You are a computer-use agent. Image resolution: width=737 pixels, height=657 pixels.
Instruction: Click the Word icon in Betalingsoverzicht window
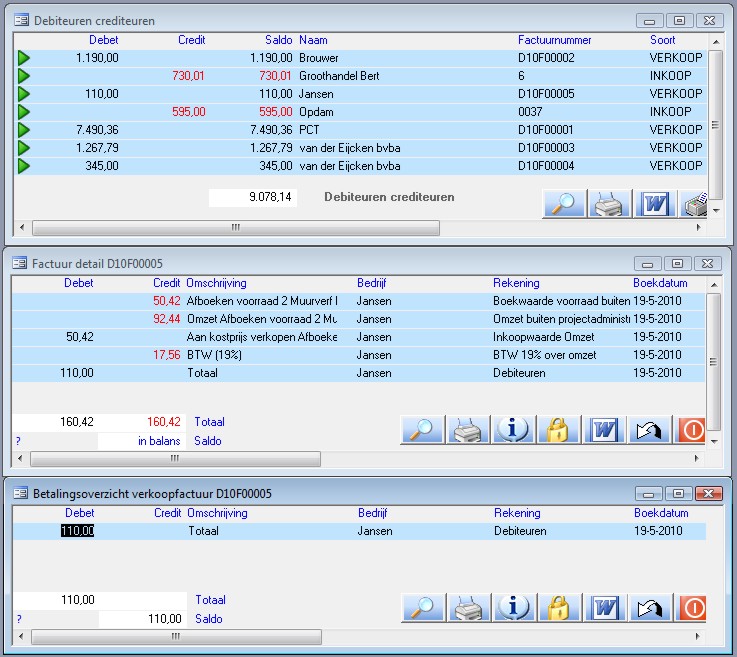(605, 607)
